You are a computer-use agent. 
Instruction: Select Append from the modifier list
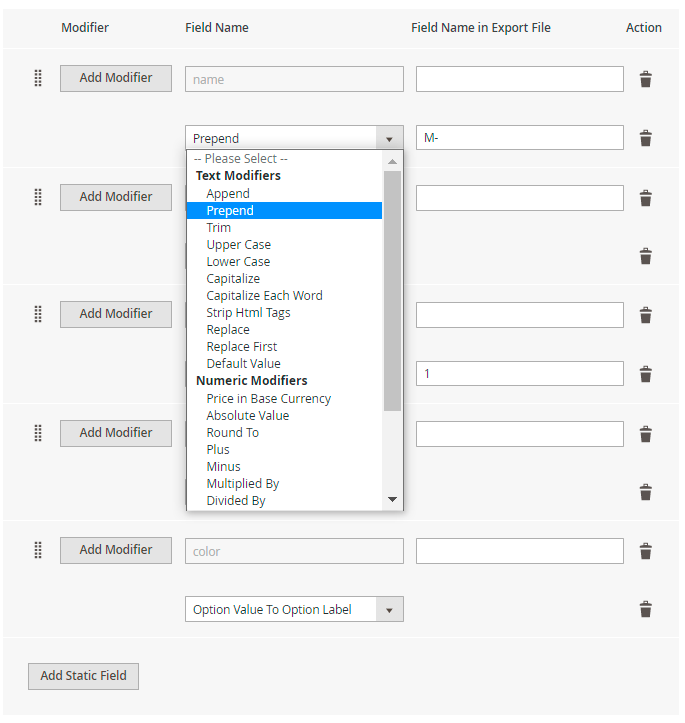228,194
